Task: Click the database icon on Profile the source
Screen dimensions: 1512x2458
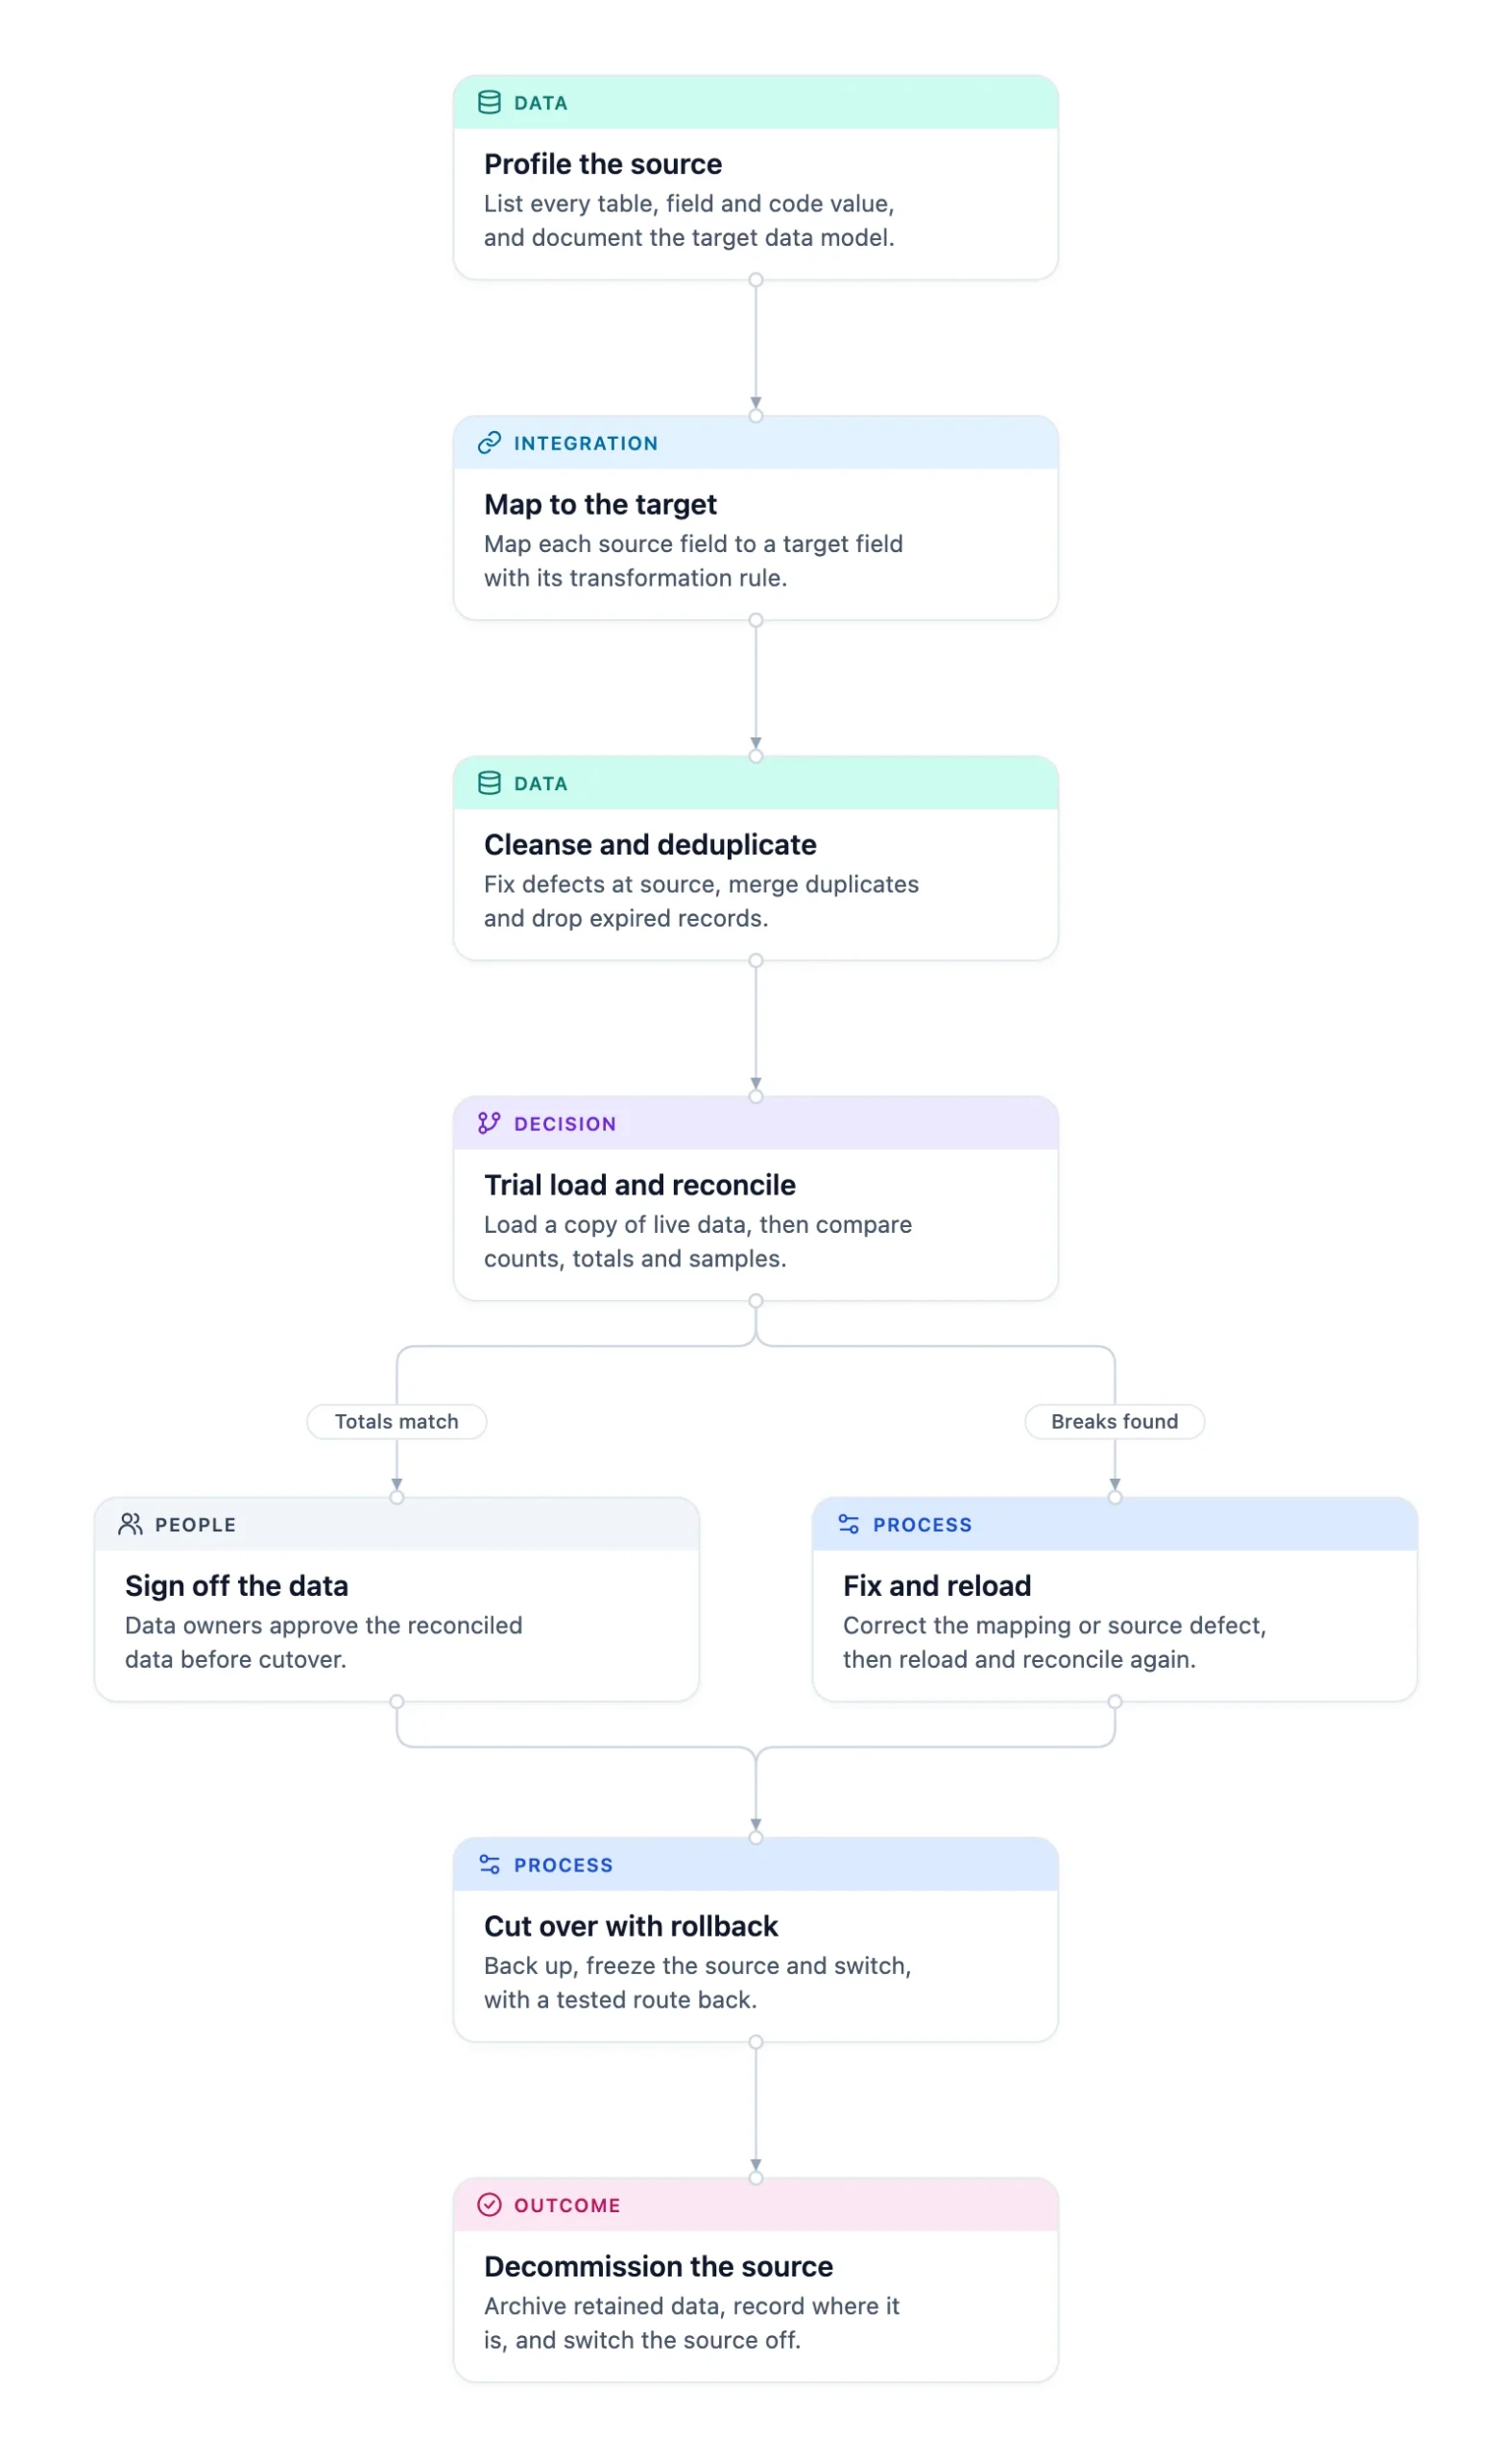Action: pos(489,102)
